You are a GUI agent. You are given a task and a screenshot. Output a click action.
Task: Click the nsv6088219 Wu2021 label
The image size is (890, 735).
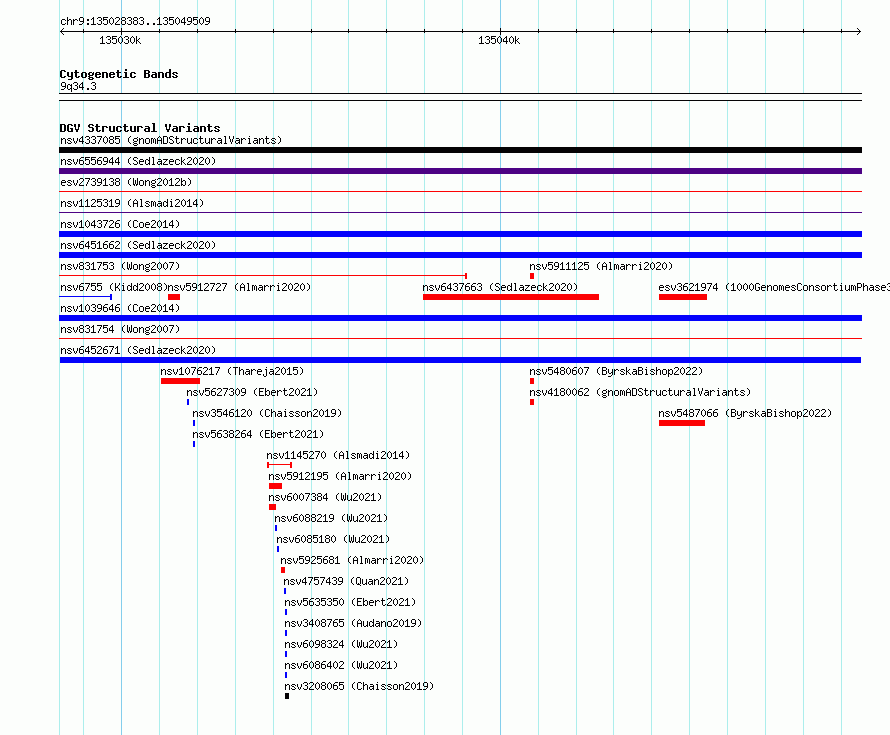tap(331, 518)
